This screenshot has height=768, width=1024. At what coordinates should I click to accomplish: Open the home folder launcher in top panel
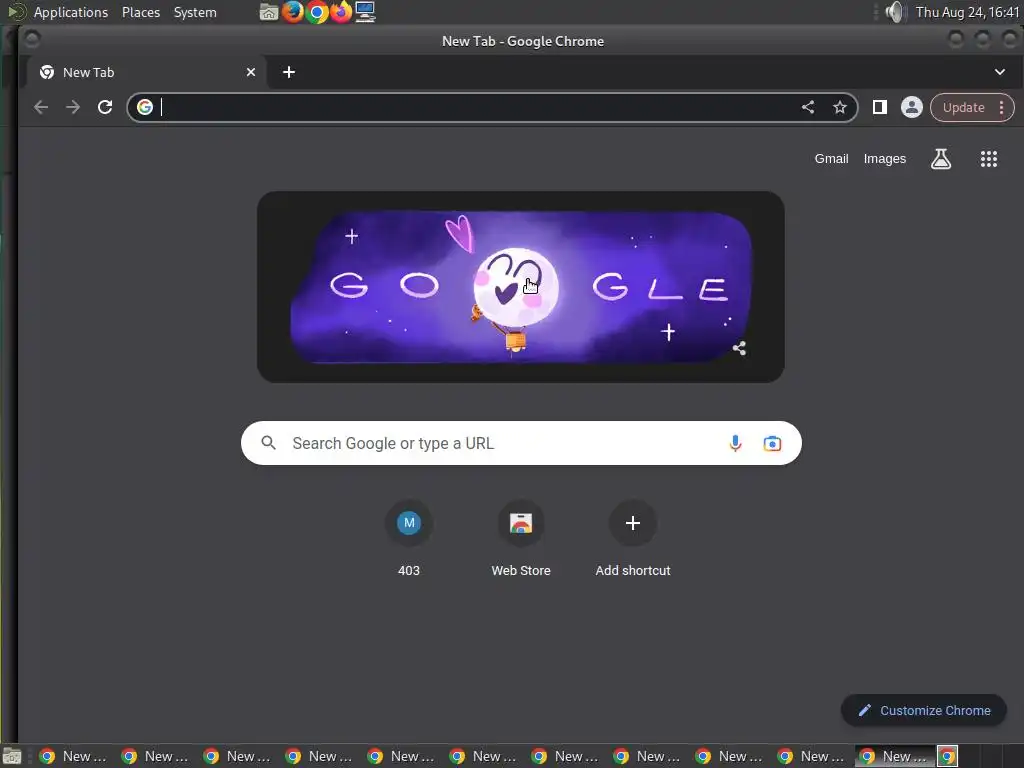tap(268, 12)
